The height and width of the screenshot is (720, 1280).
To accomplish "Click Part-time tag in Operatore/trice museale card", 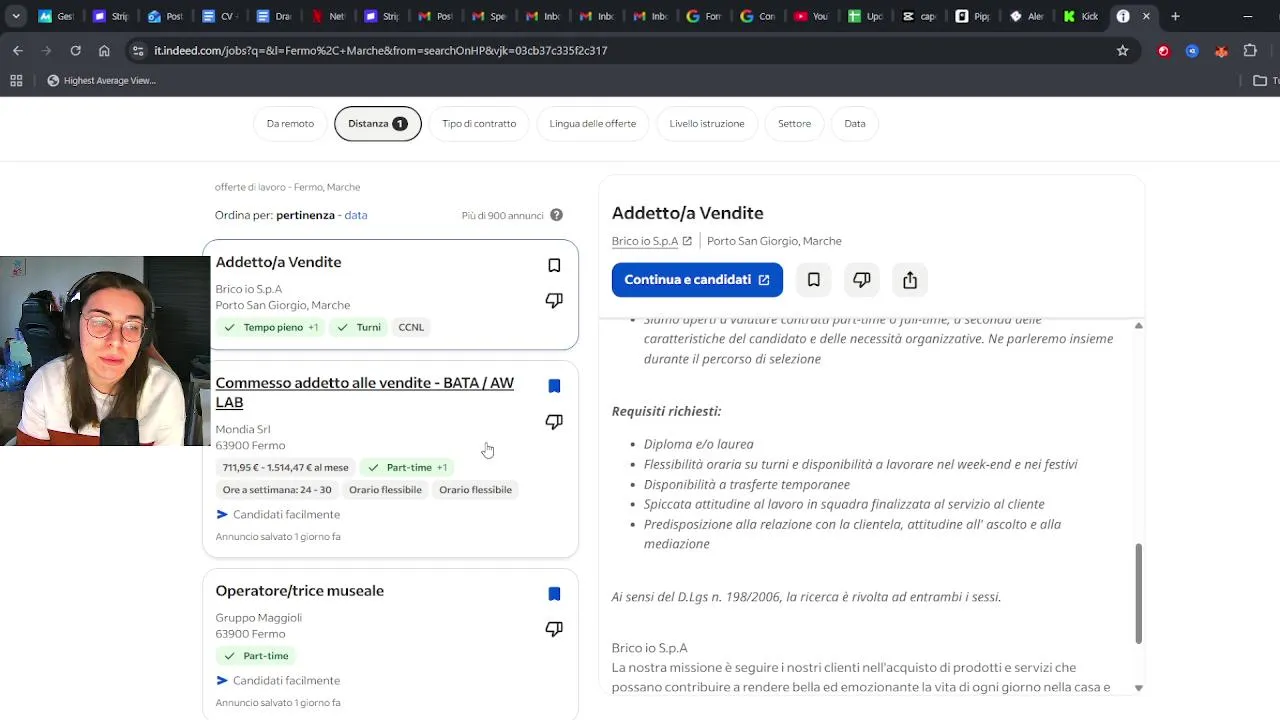I will click(257, 656).
